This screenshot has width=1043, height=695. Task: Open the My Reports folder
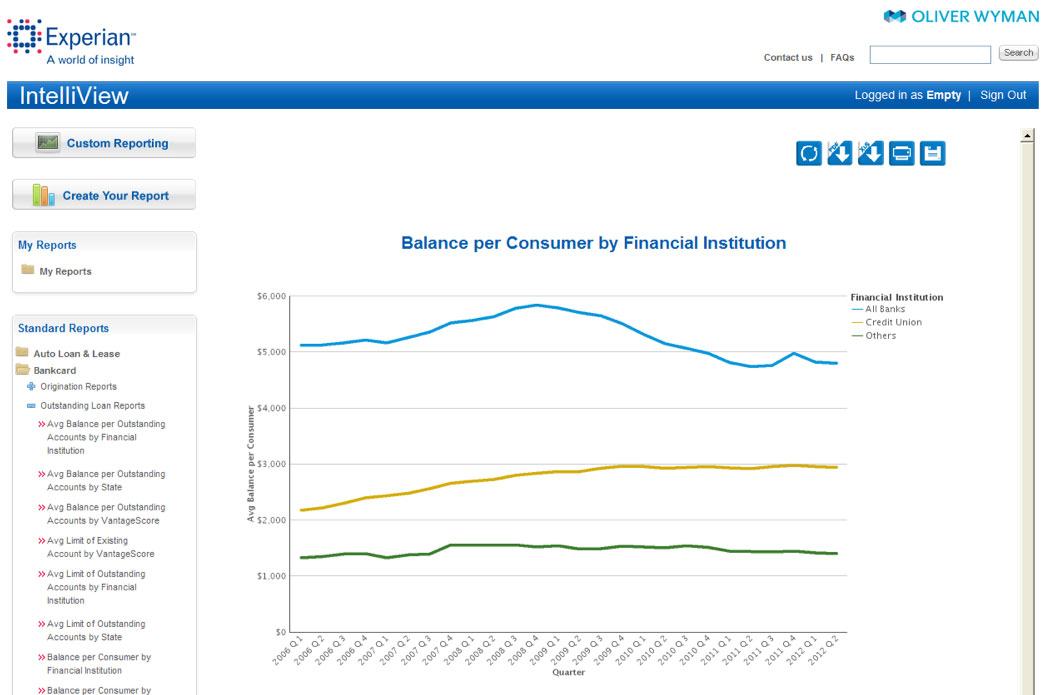[65, 271]
